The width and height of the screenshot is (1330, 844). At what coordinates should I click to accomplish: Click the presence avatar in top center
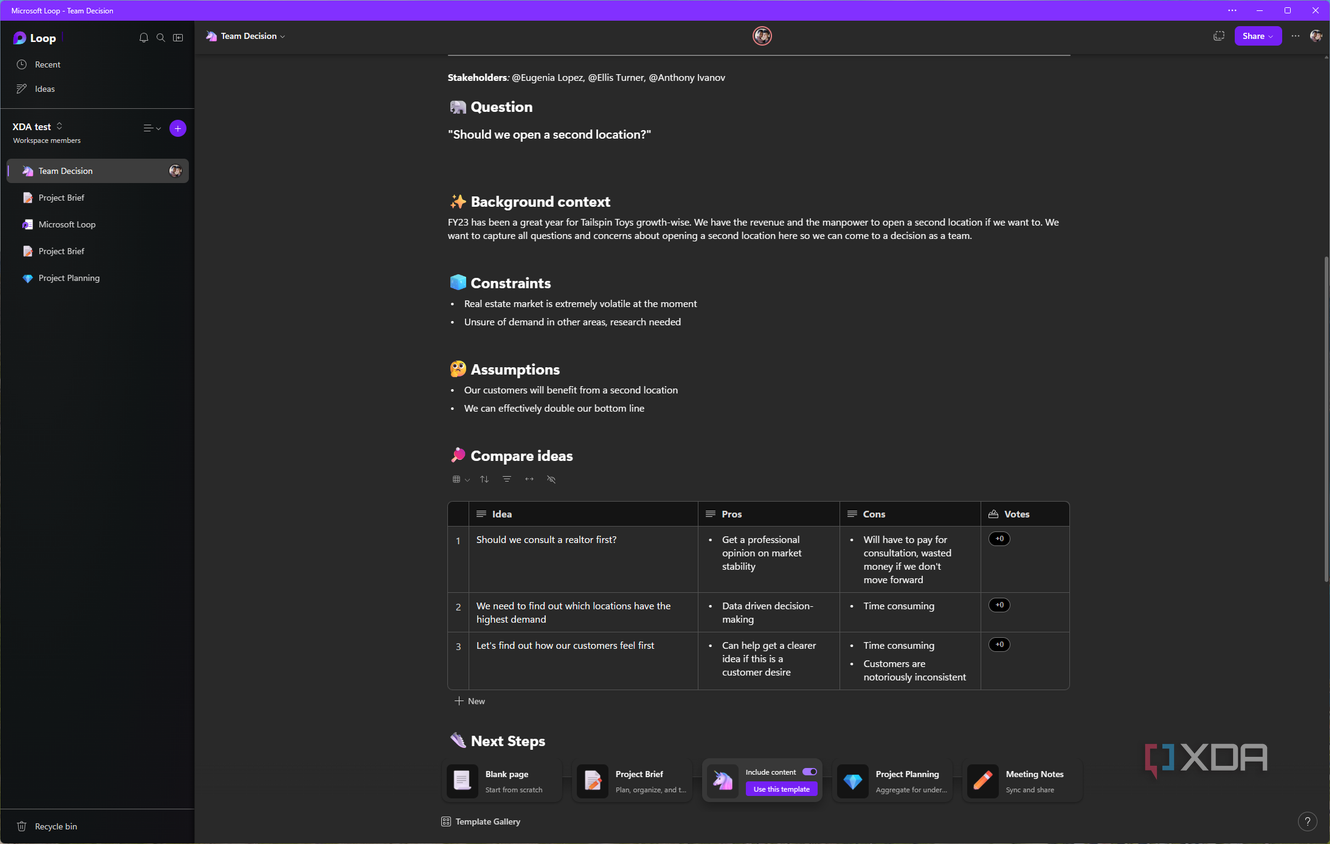(x=762, y=36)
